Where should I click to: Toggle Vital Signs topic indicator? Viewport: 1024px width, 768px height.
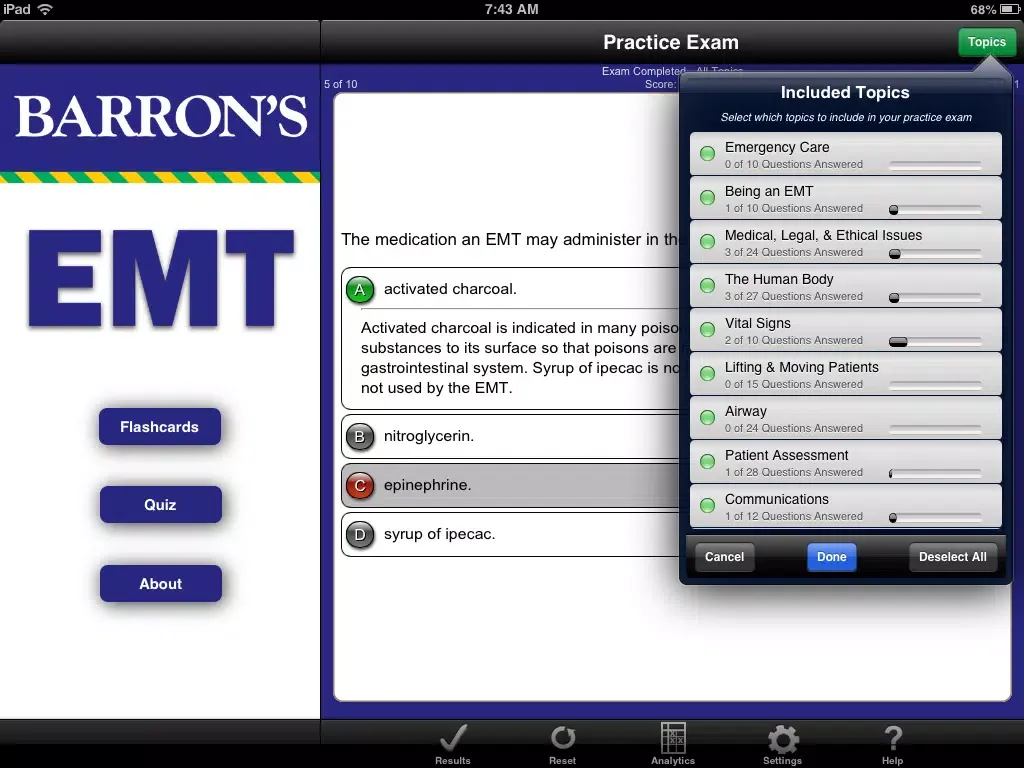click(x=707, y=329)
